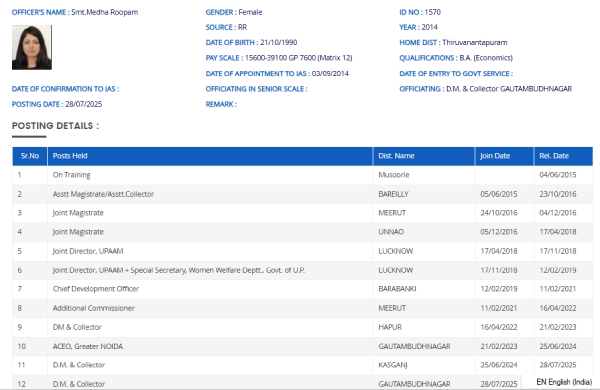Click the ID NO value 1570

[433, 12]
